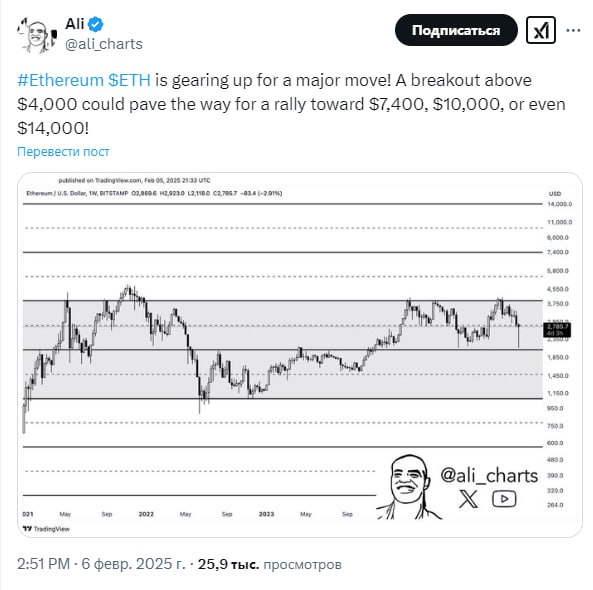Image resolution: width=593 pixels, height=590 pixels.
Task: Click Ali display name
Action: (75, 24)
